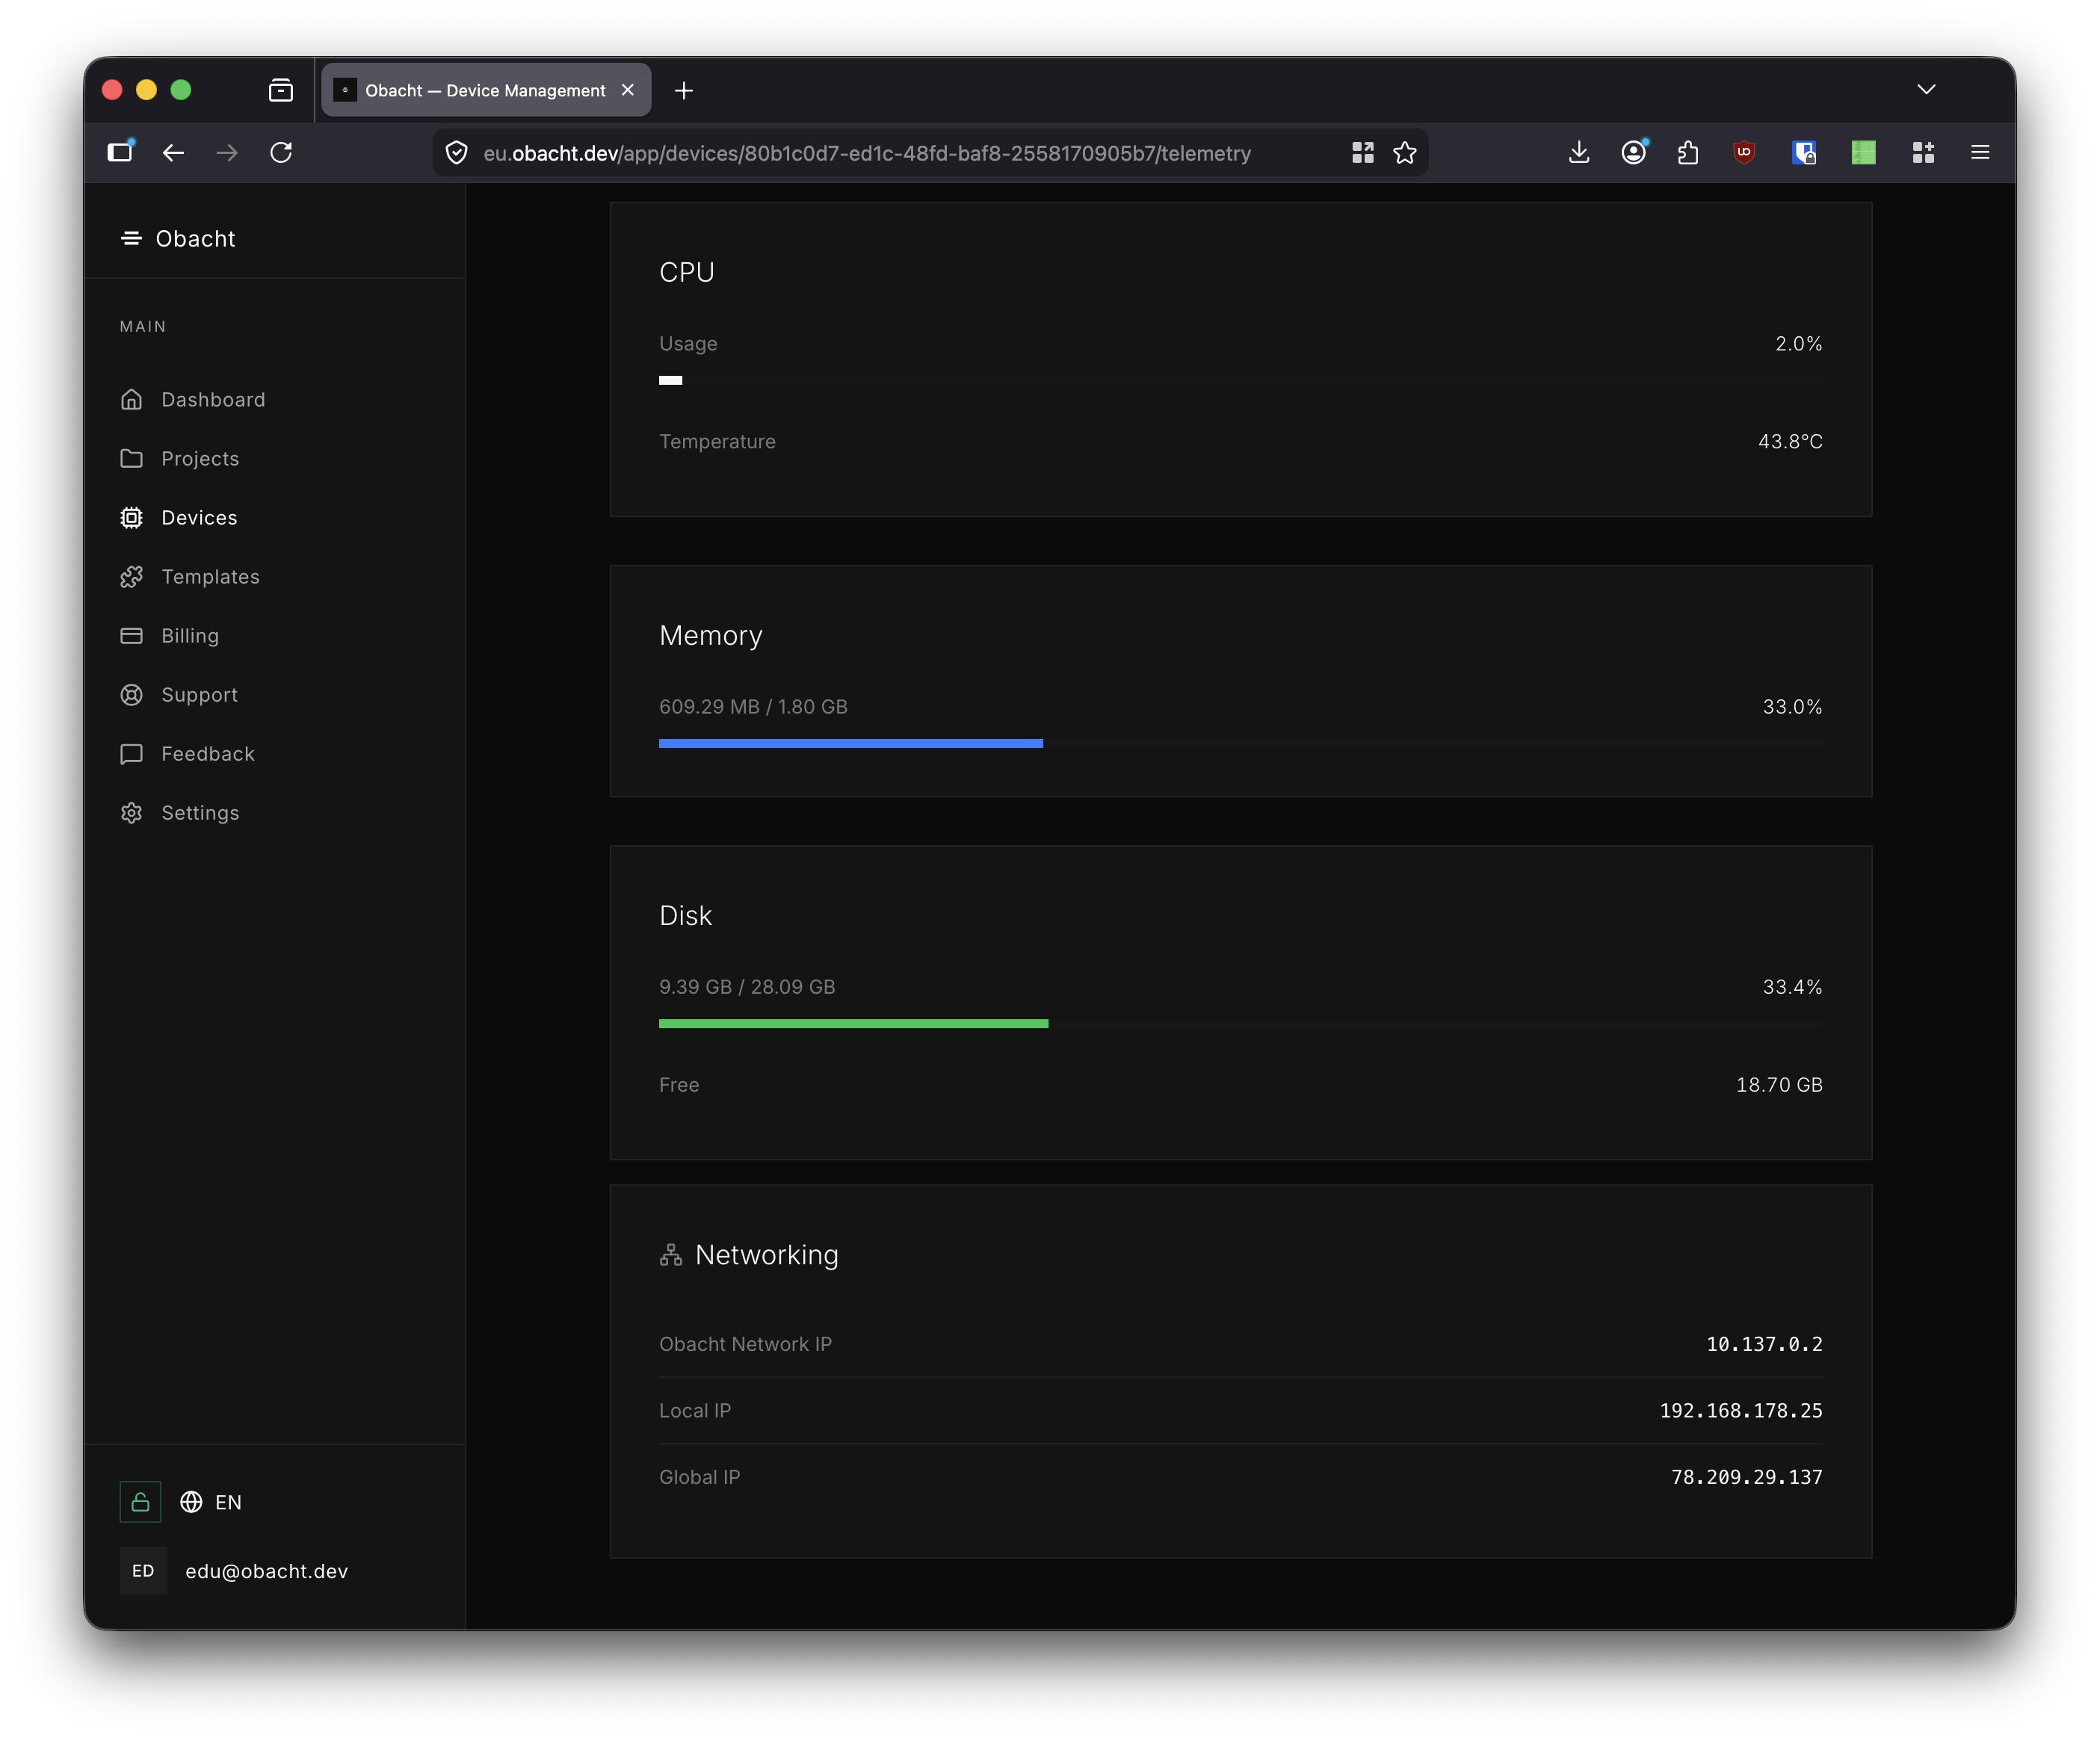Click the Settings gear icon

[131, 813]
